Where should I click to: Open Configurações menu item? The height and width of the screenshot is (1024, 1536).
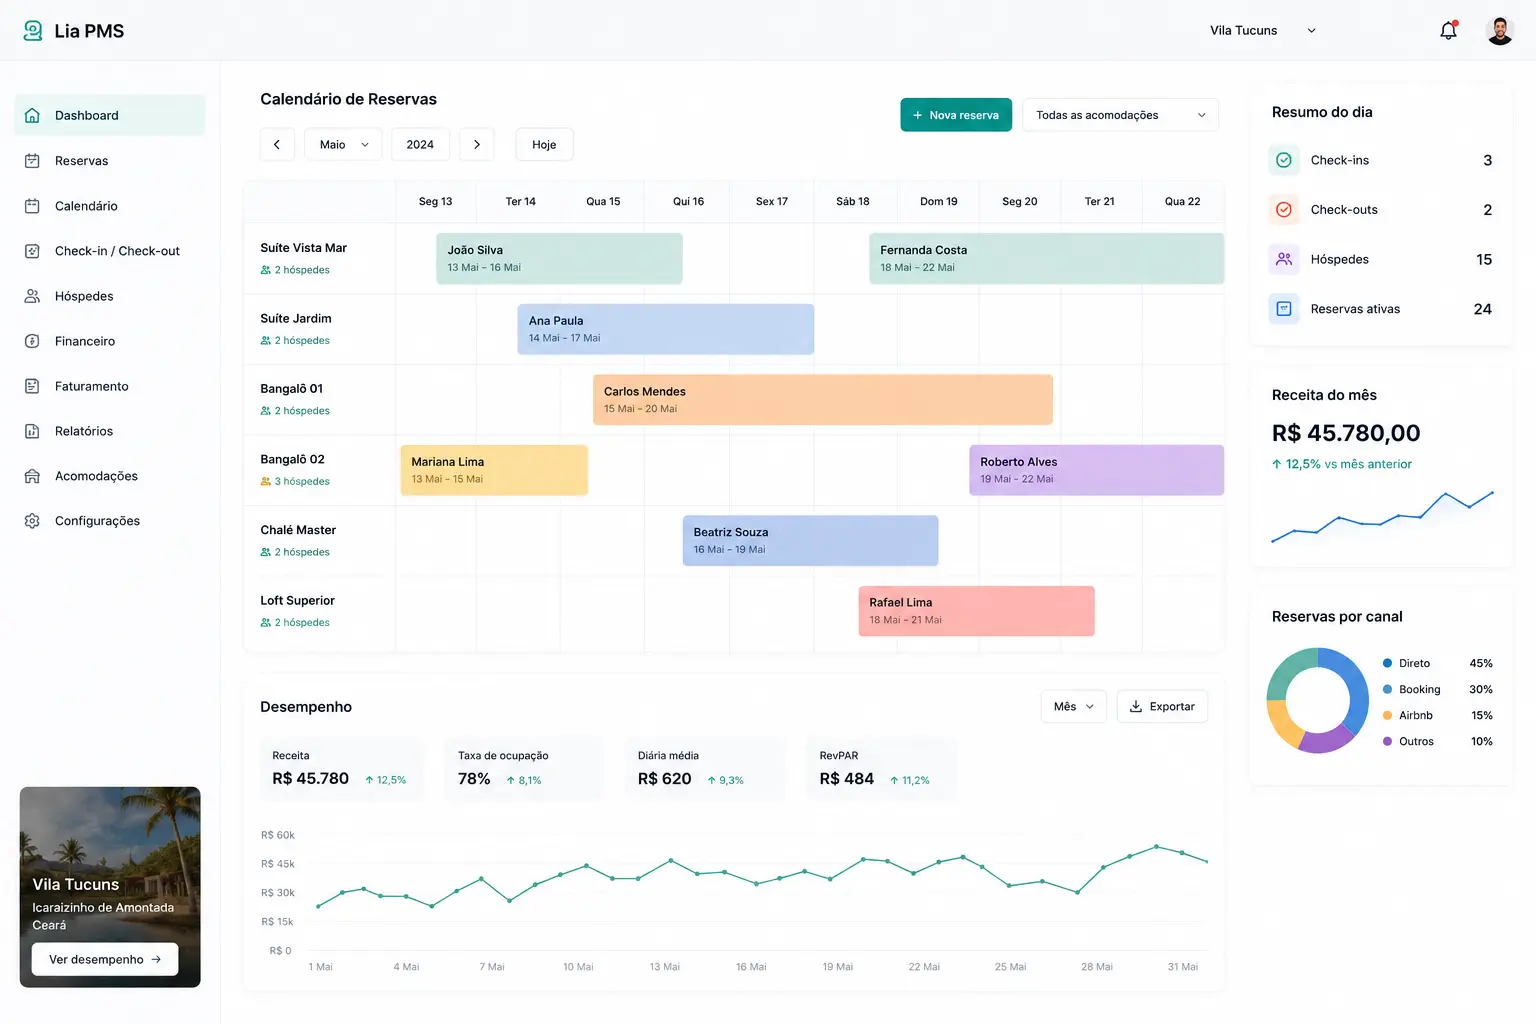click(x=110, y=521)
